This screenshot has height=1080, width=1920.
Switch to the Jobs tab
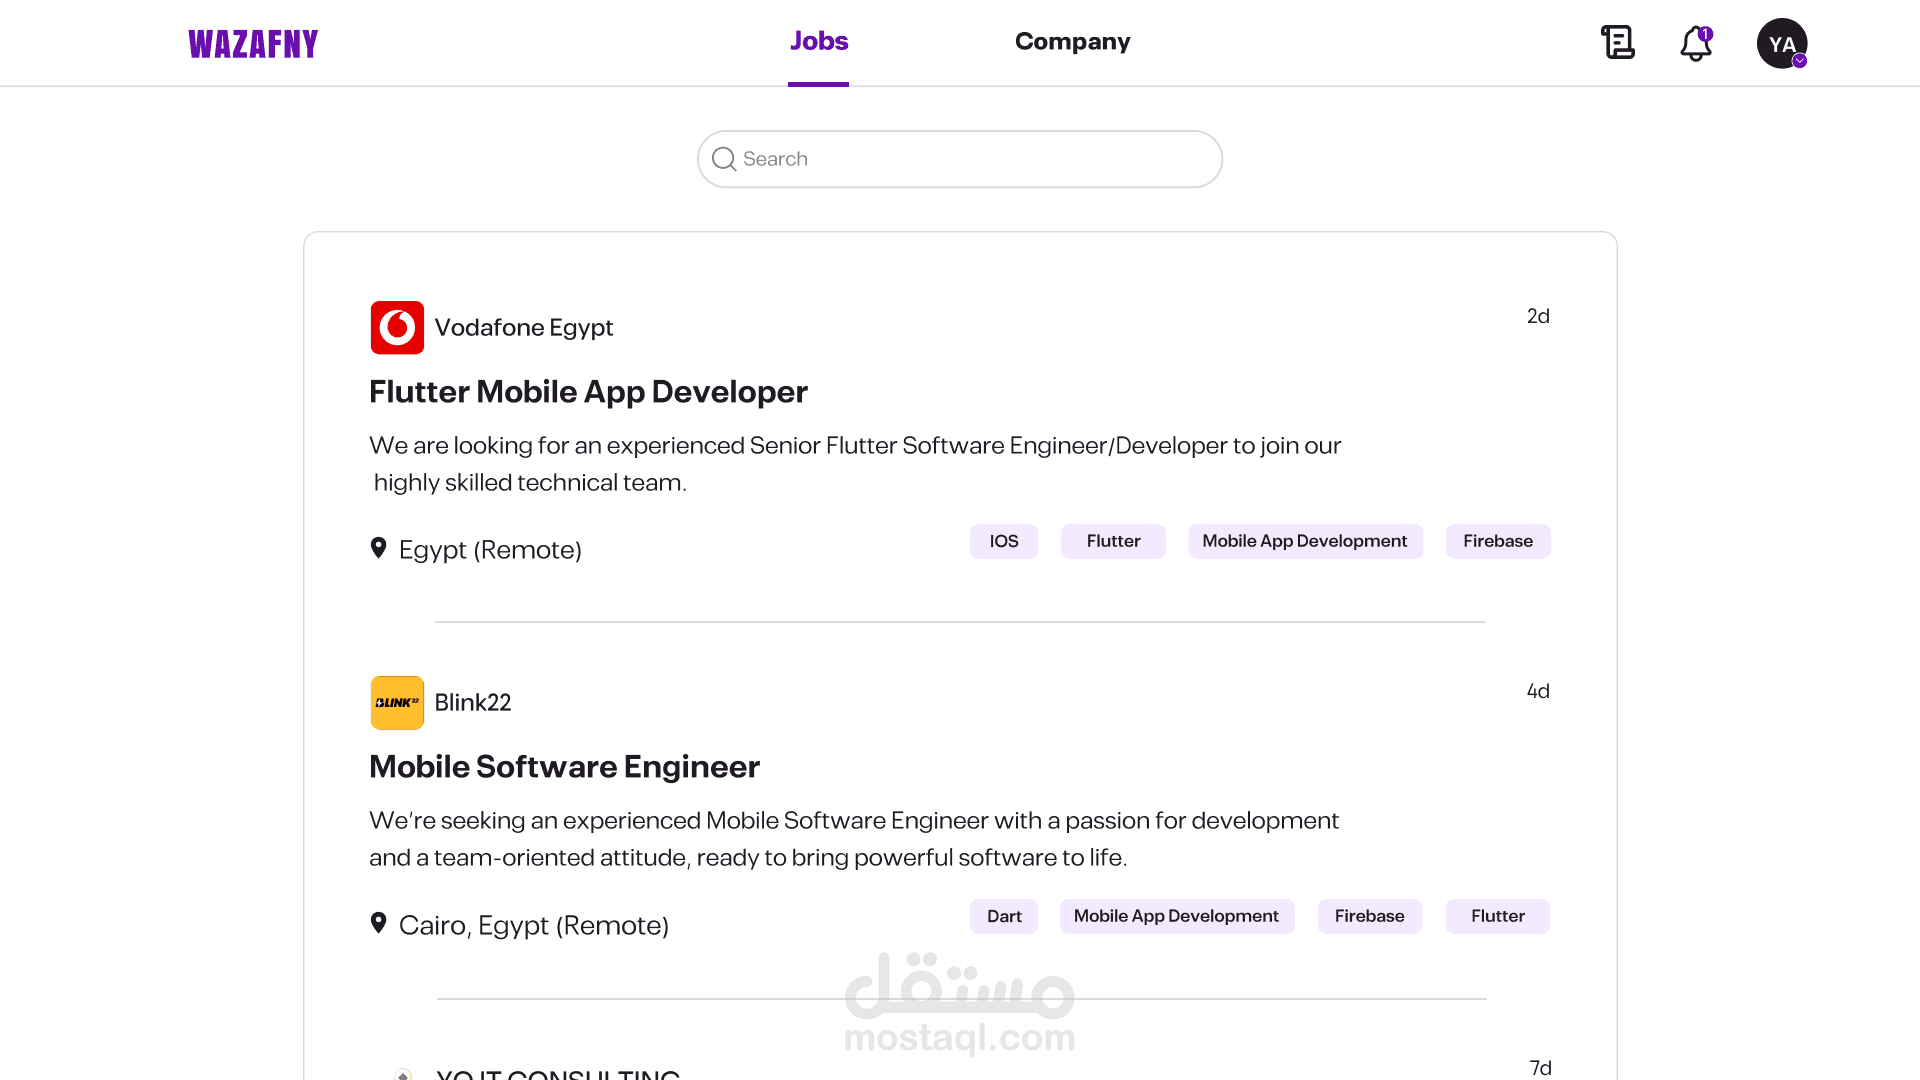tap(818, 41)
